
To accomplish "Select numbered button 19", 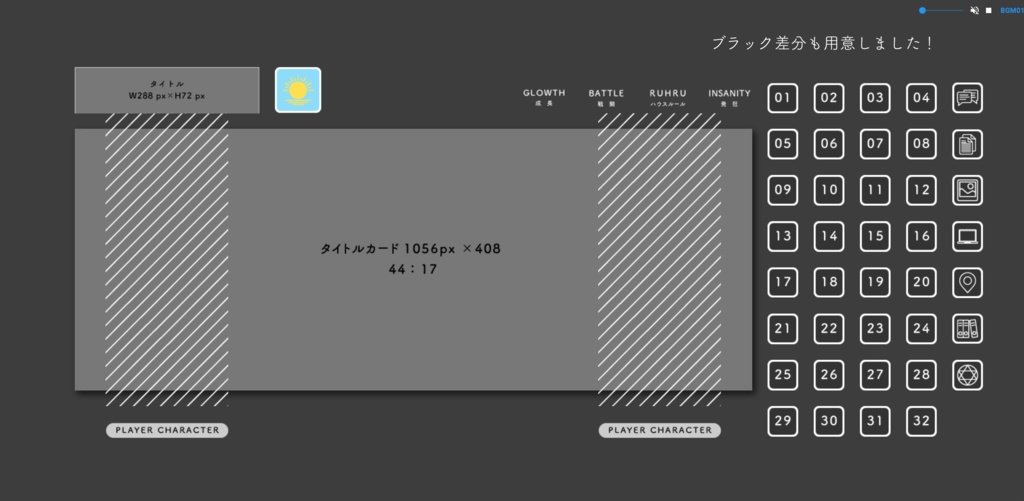I will (875, 283).
